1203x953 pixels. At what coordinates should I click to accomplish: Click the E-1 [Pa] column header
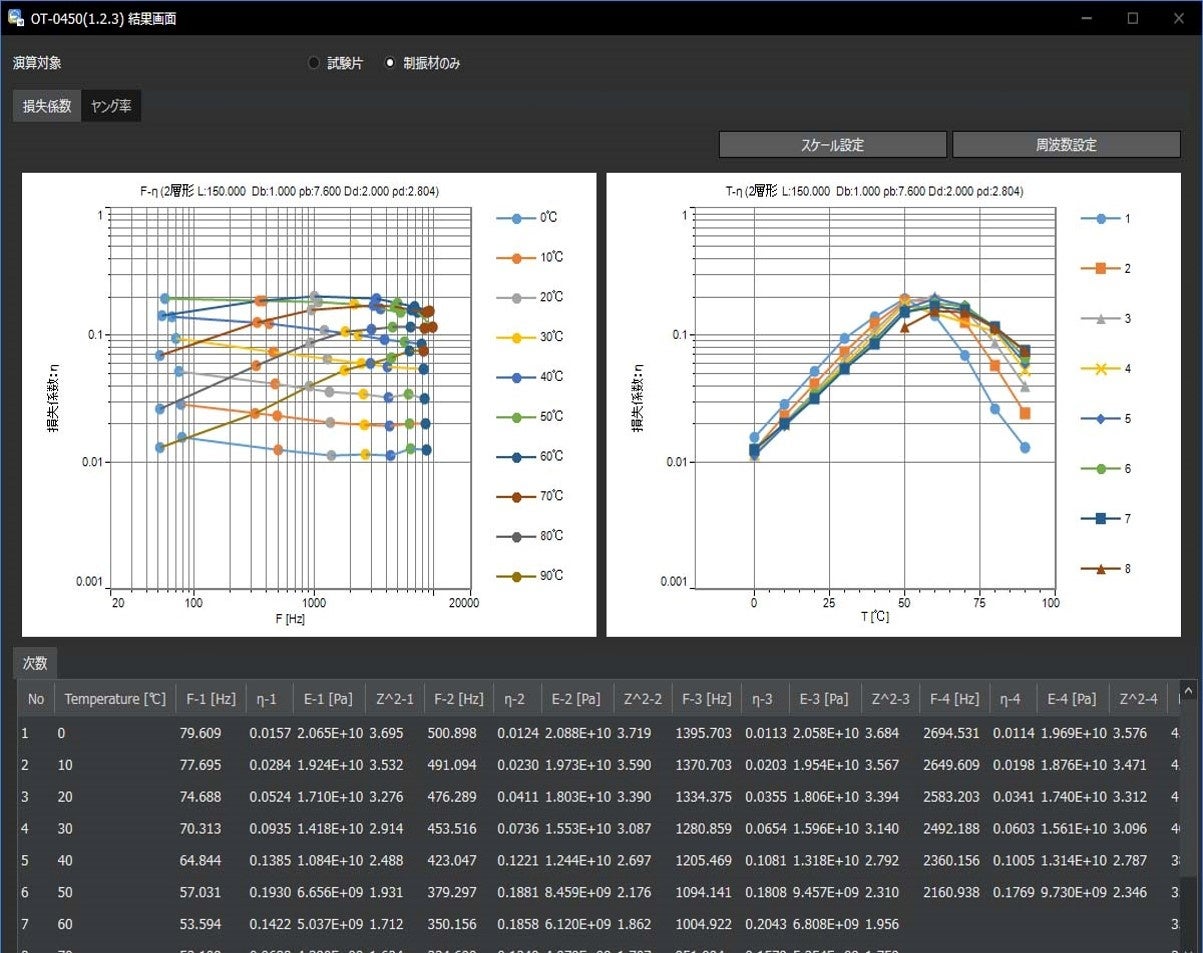click(329, 699)
